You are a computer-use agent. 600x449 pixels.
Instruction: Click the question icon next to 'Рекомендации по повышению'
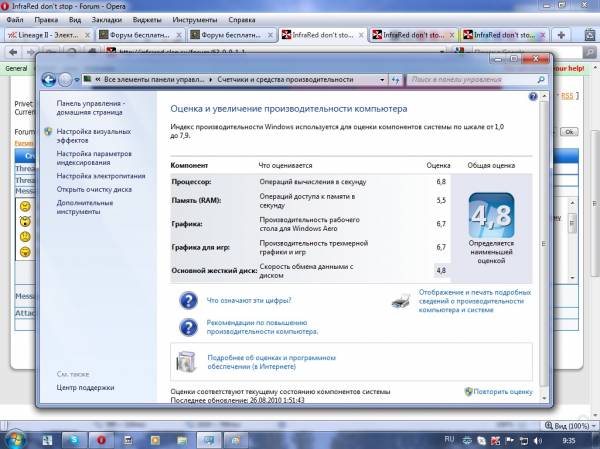(188, 327)
